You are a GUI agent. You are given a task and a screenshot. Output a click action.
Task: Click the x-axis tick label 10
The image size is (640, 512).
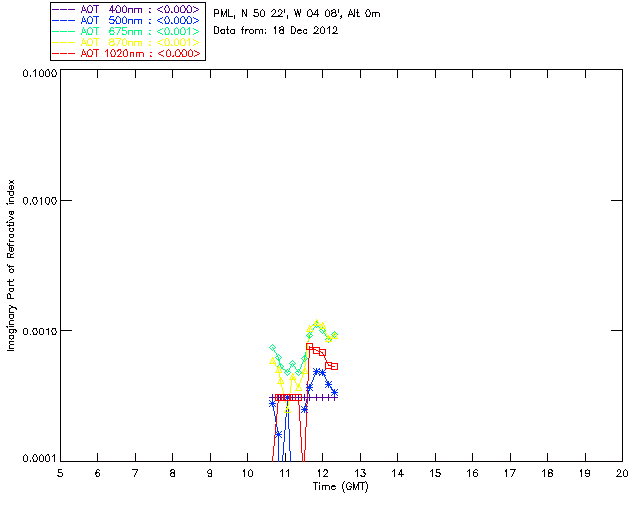[x=247, y=473]
